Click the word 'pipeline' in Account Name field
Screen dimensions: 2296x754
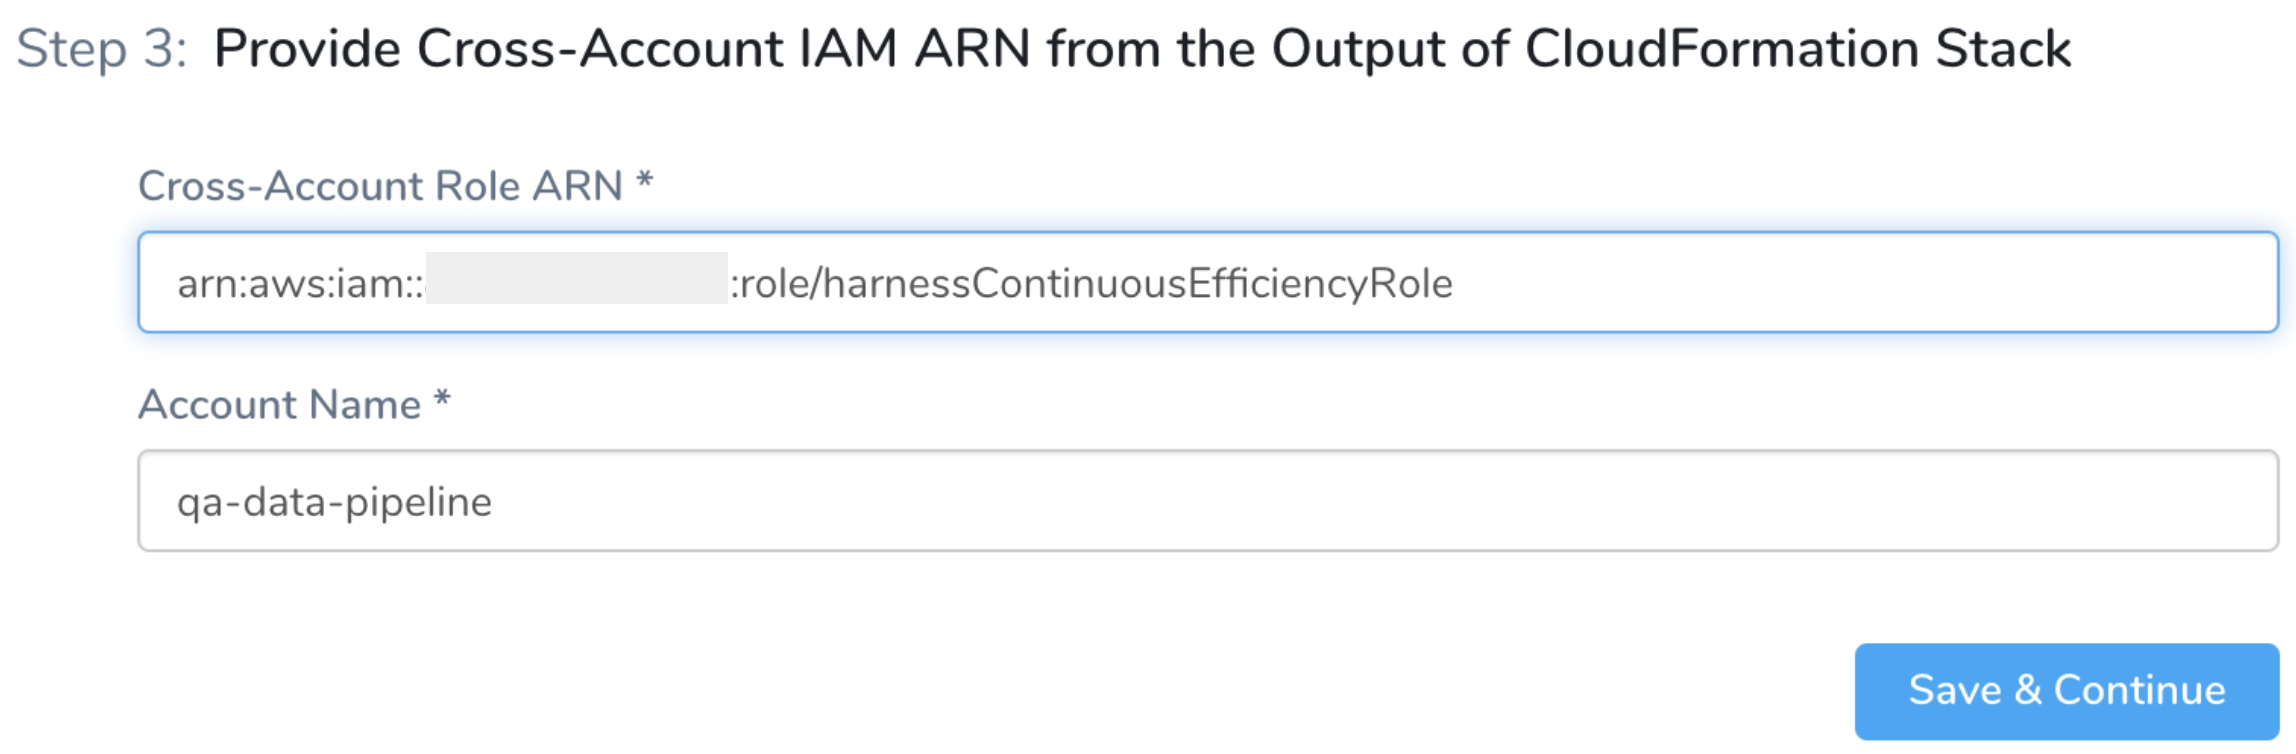[418, 502]
